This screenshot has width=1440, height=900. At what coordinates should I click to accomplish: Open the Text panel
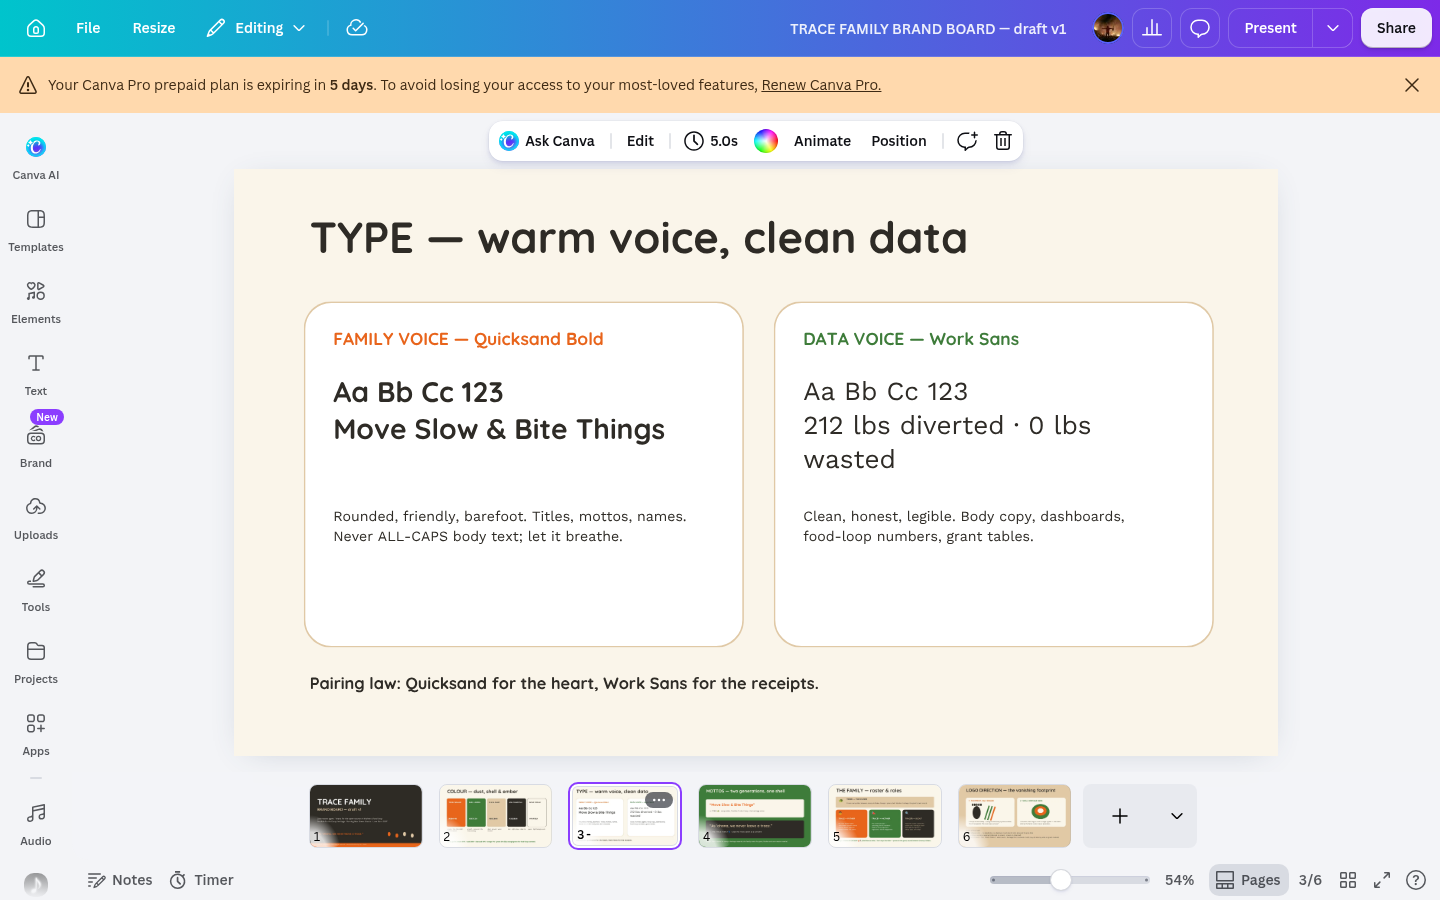pos(36,374)
